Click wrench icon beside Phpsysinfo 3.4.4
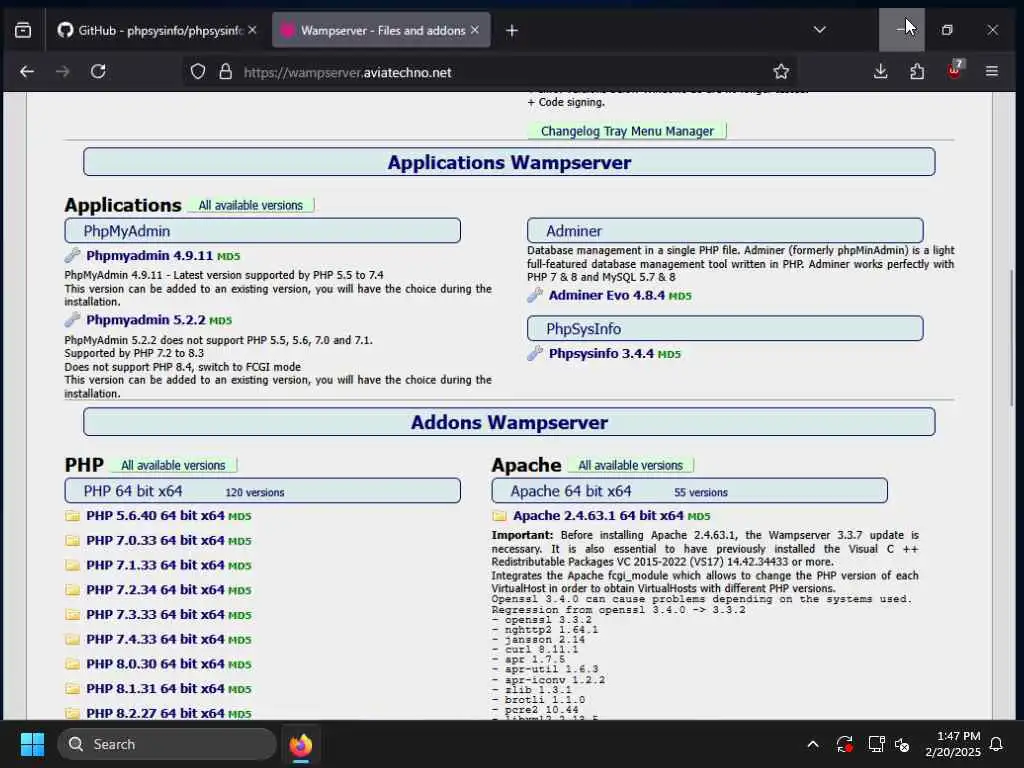This screenshot has width=1024, height=768. 535,353
